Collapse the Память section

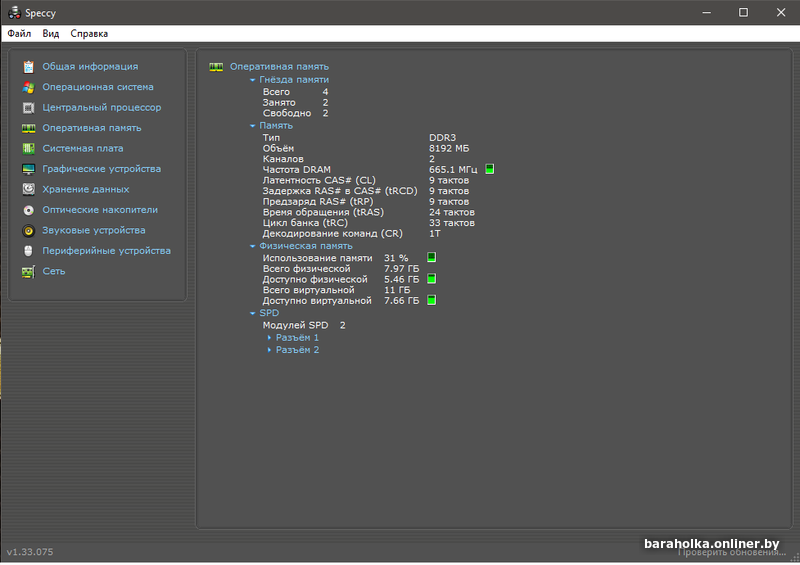[x=252, y=126]
